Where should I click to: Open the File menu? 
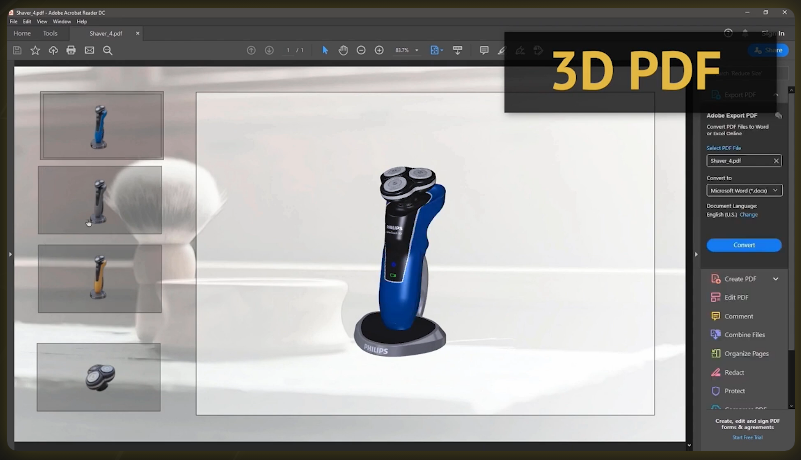tap(13, 21)
